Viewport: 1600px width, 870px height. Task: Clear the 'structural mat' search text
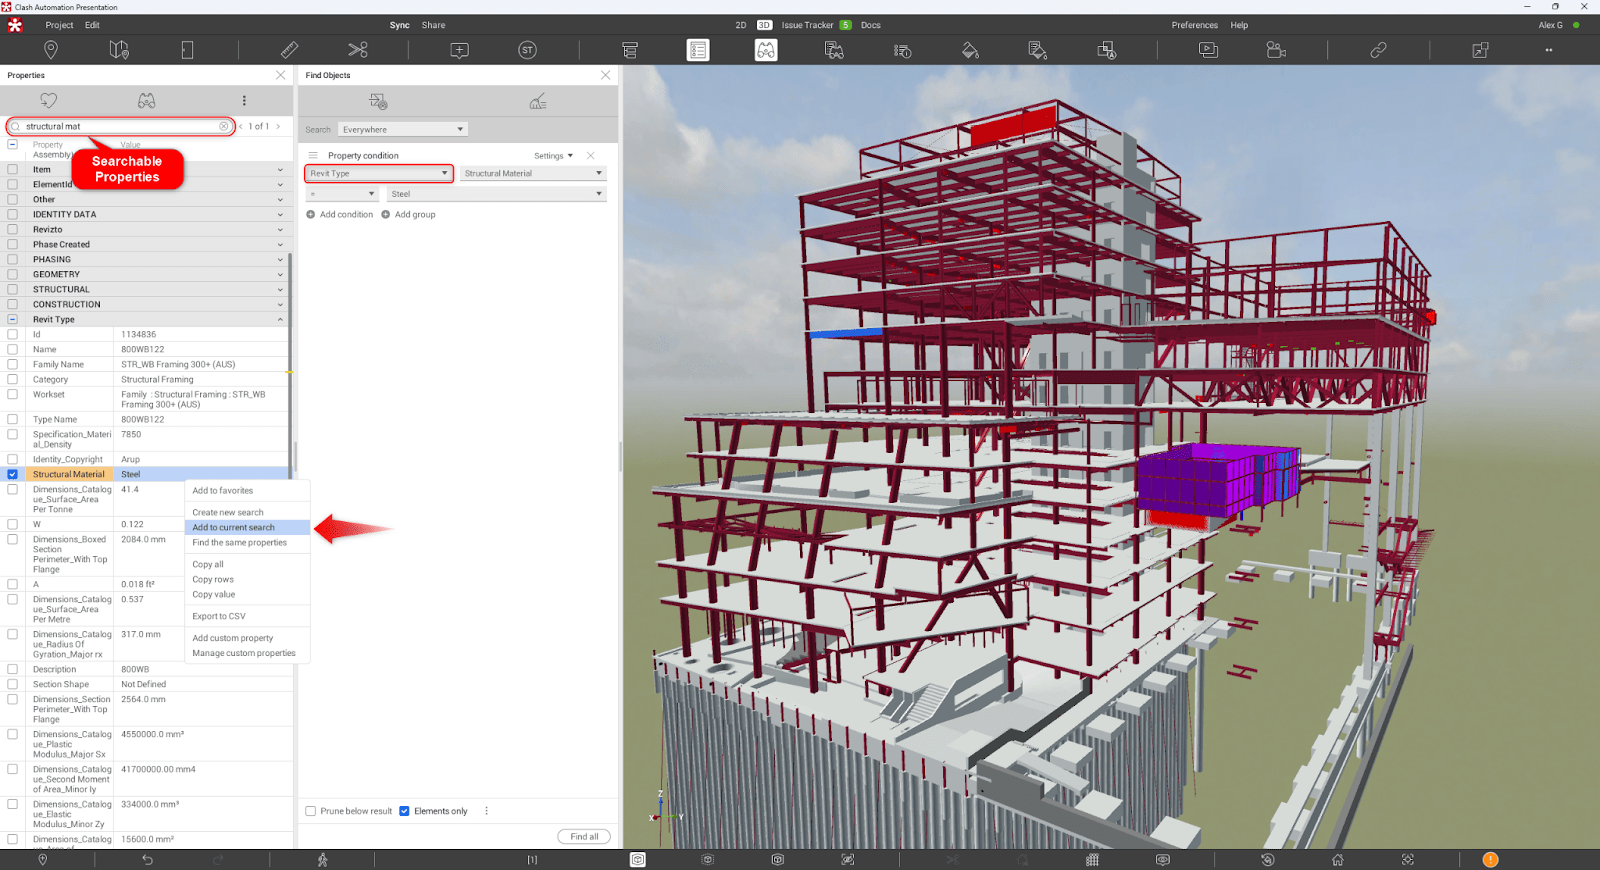click(224, 126)
